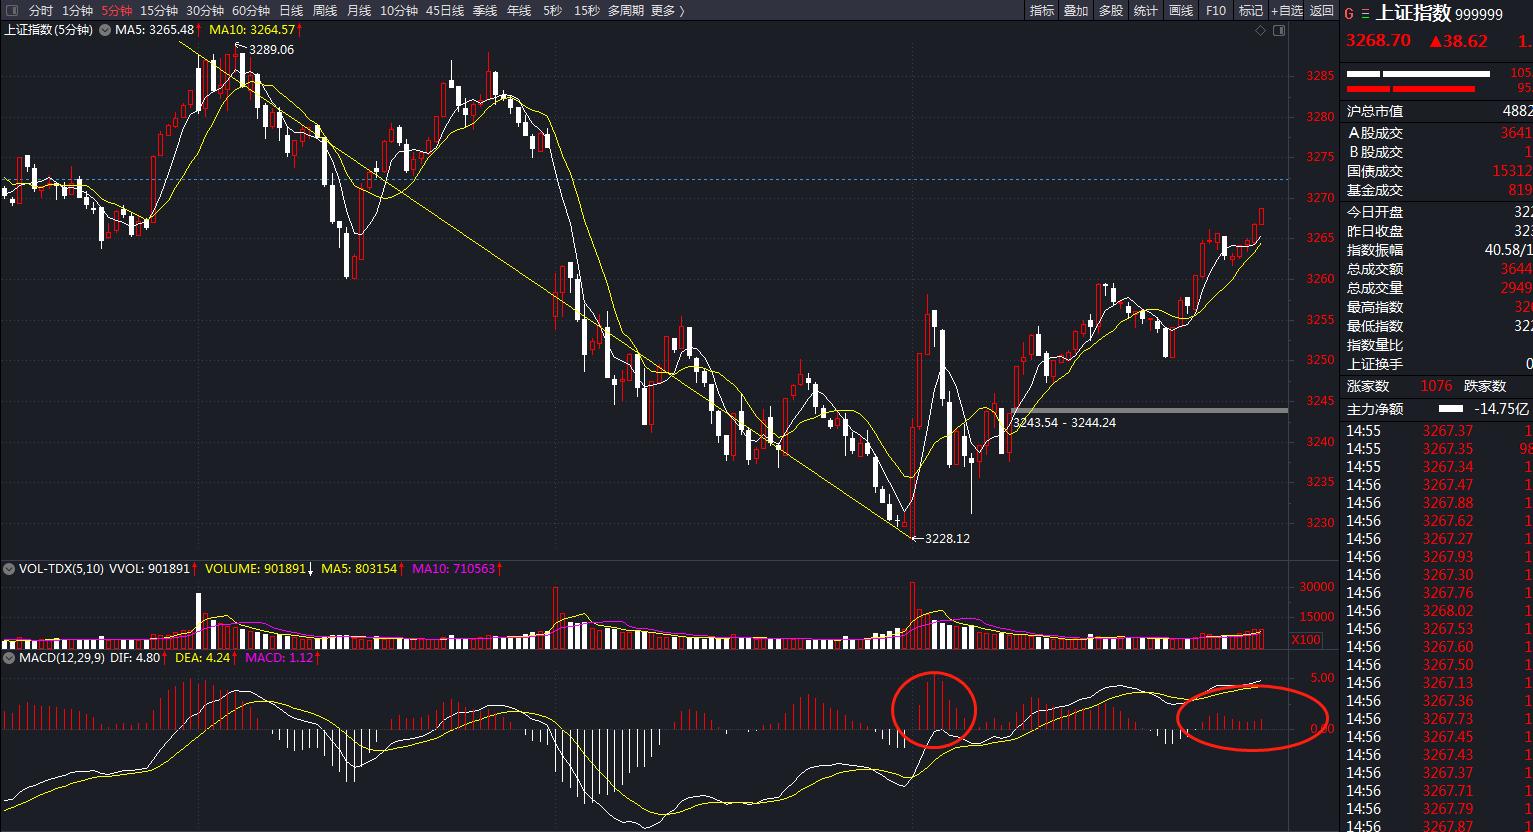Click the X100 volume scale label
Image resolution: width=1533 pixels, height=832 pixels.
tap(1306, 640)
